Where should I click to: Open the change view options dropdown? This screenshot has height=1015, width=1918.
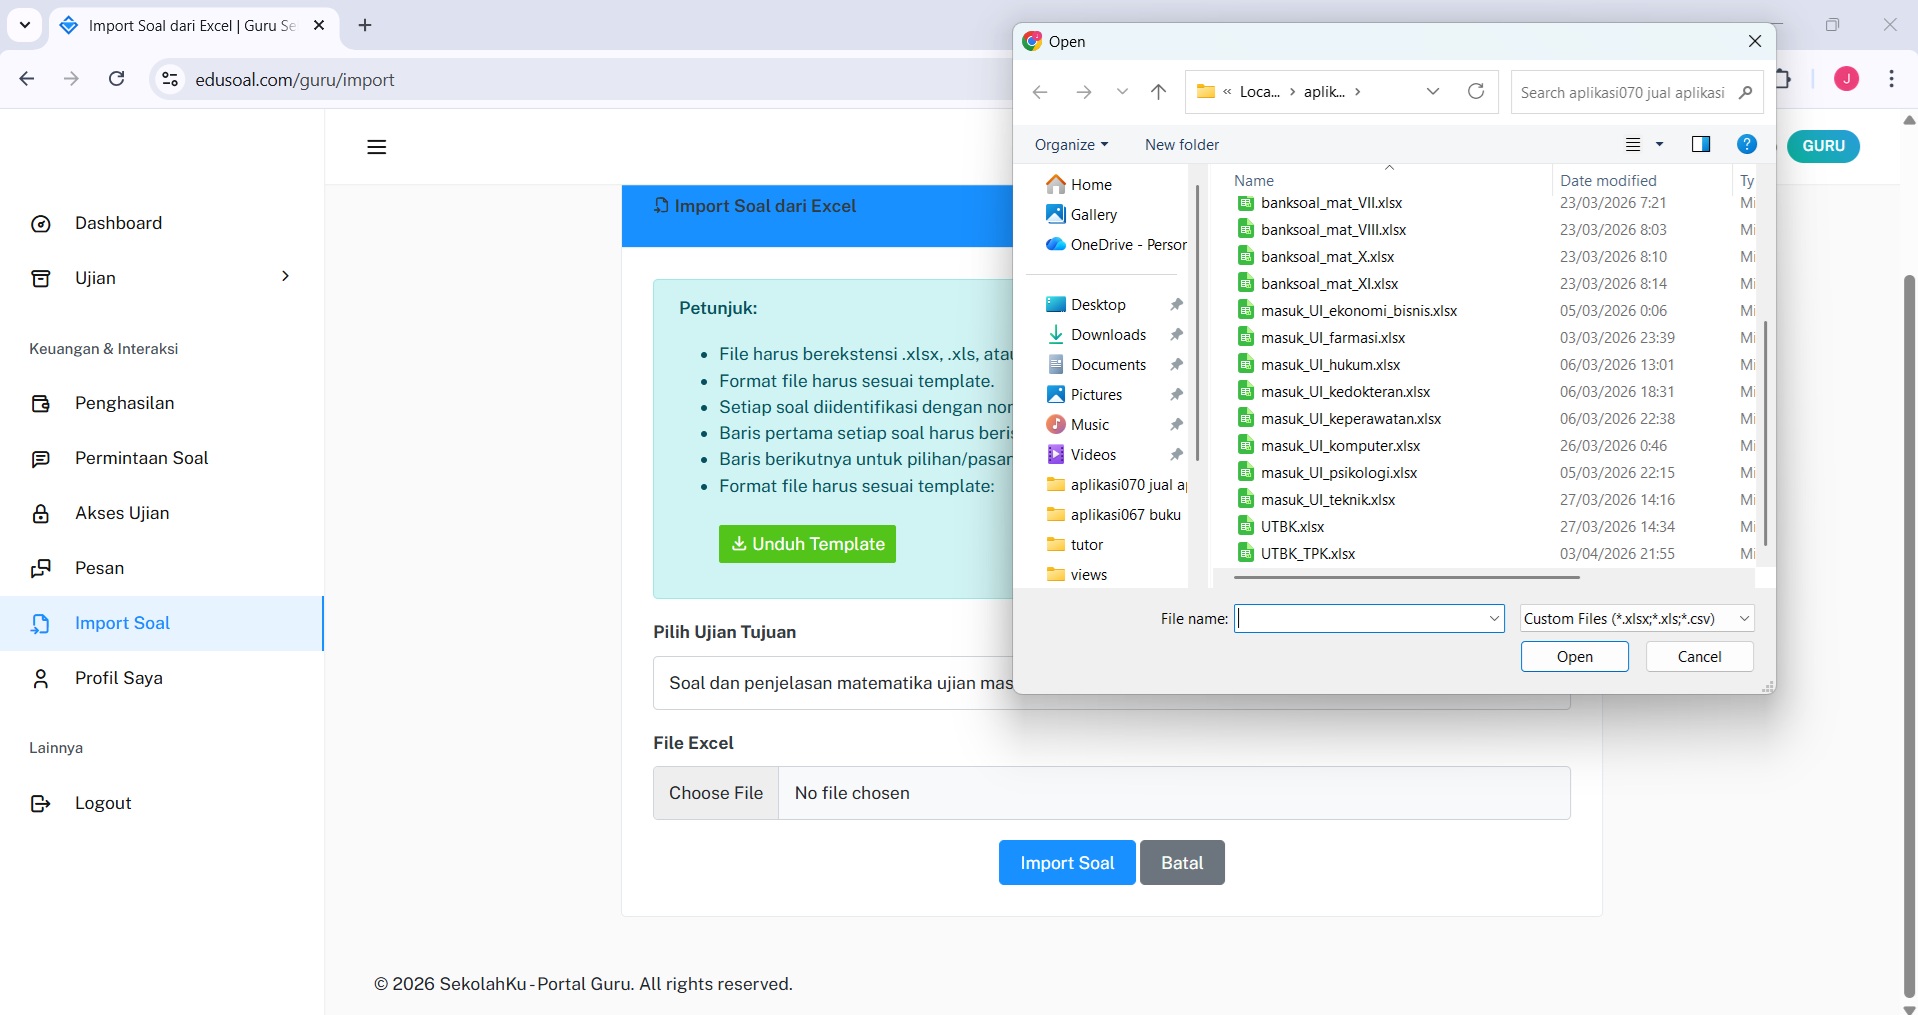(1659, 145)
